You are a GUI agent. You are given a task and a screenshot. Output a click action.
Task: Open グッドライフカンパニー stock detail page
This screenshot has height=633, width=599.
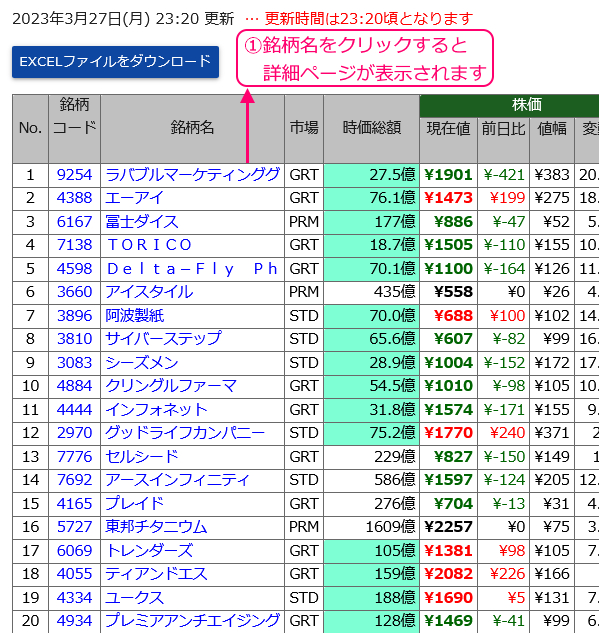[185, 432]
